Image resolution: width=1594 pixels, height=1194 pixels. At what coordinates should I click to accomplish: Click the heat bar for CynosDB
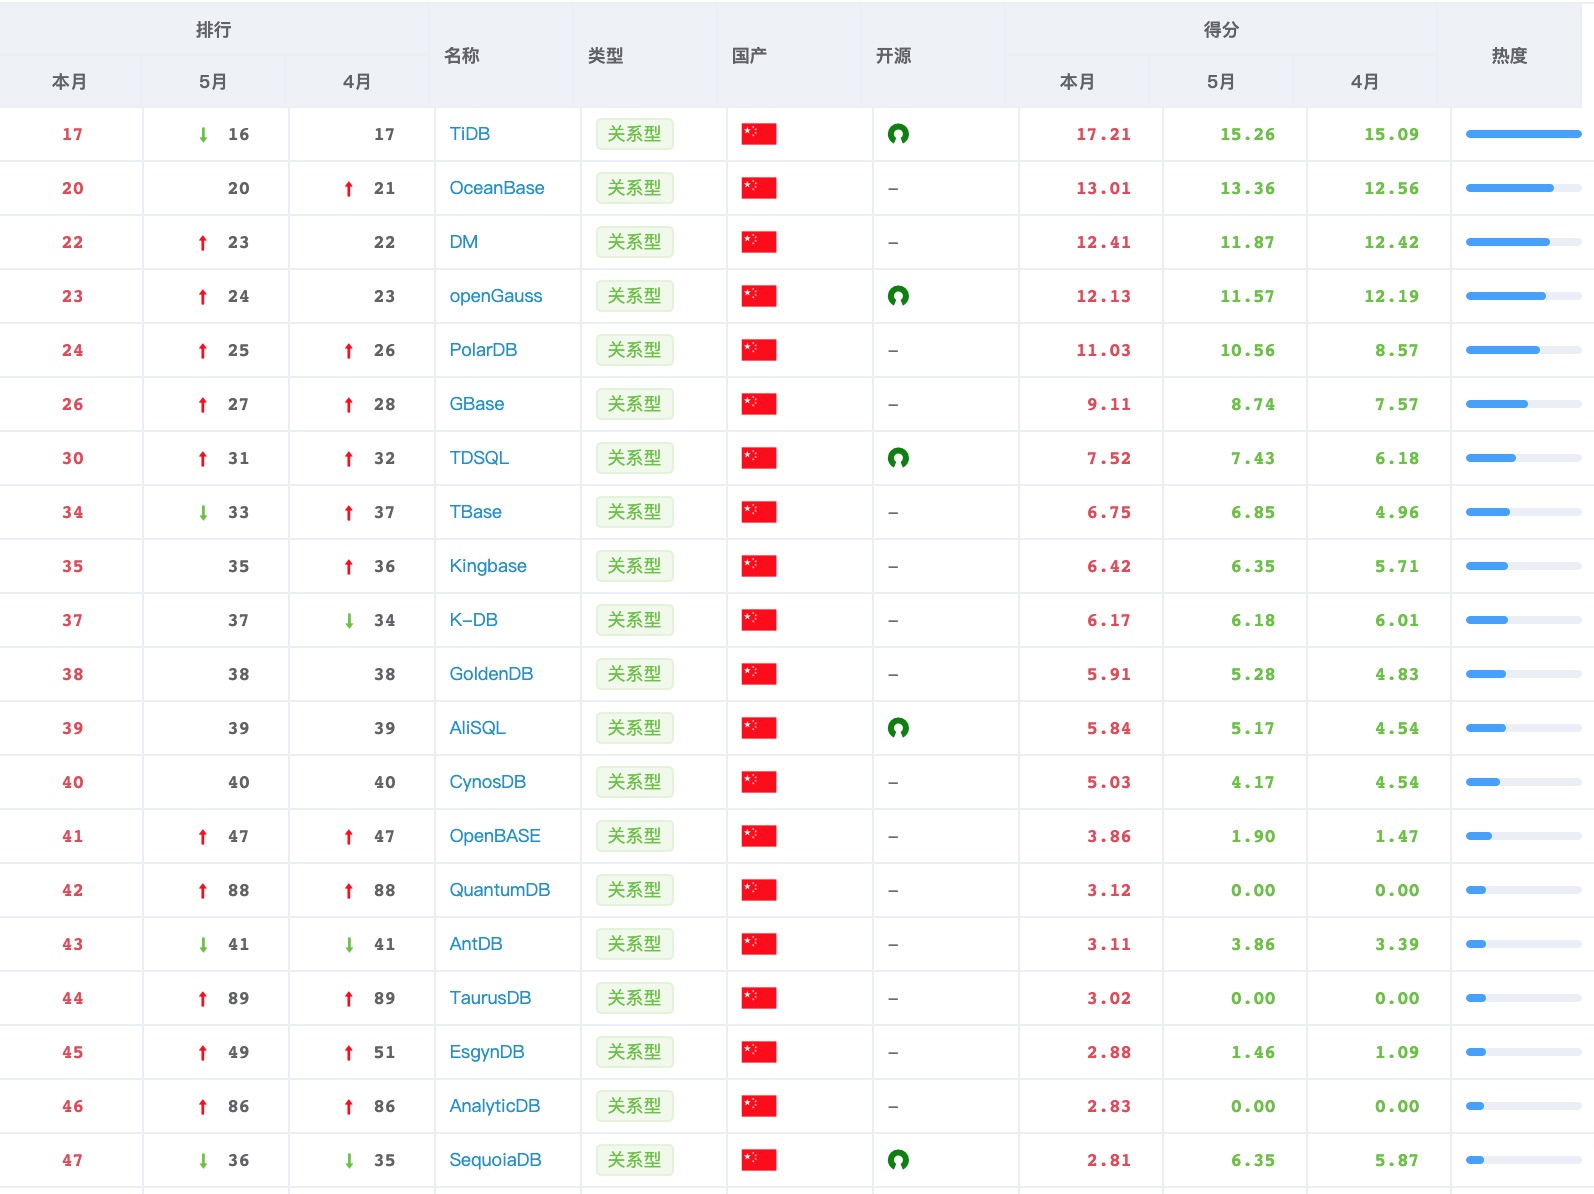coord(1524,782)
